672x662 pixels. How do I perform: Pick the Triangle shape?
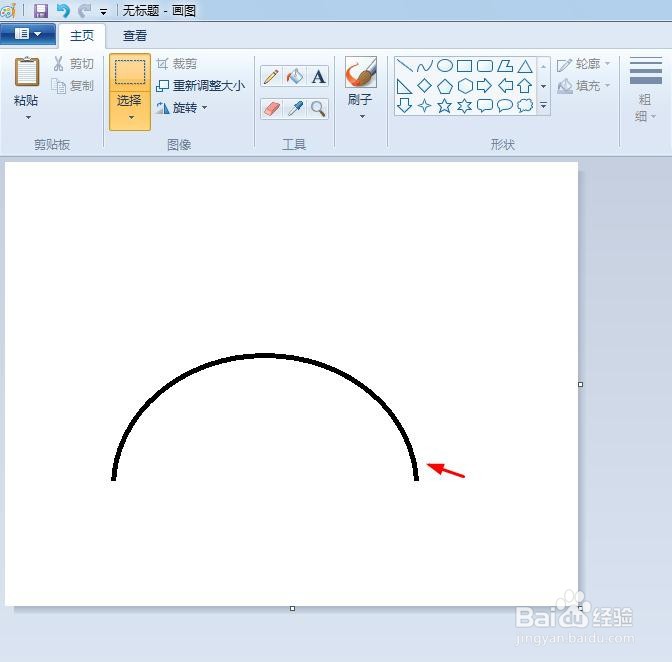(x=525, y=66)
